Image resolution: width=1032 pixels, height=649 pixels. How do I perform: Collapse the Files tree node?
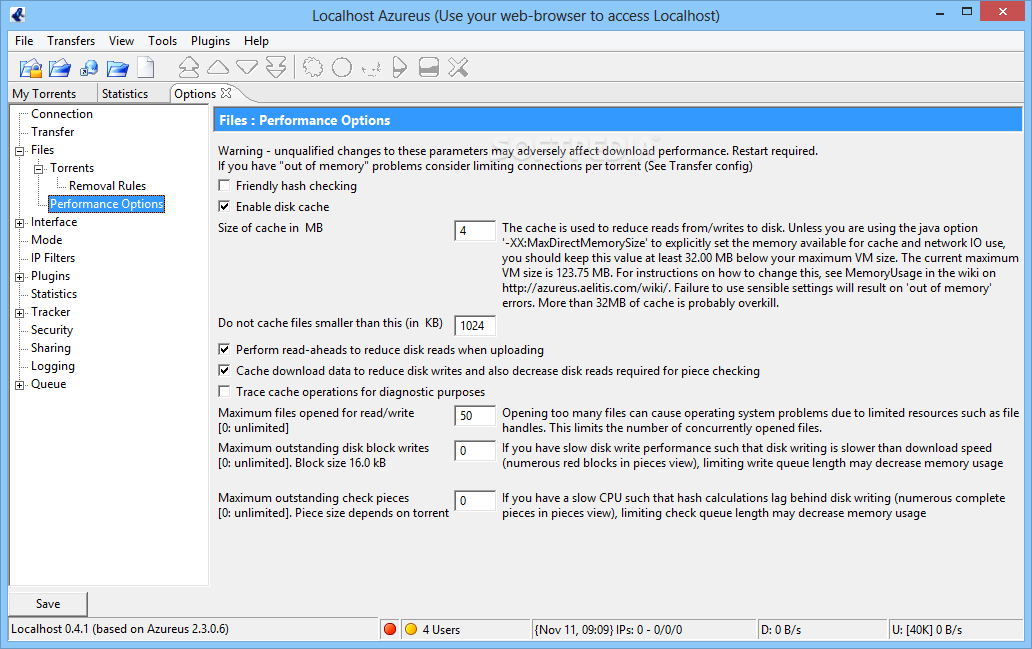click(20, 151)
